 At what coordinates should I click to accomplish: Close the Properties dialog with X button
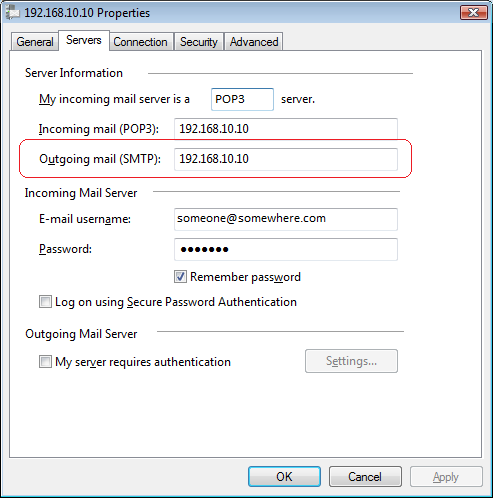tap(474, 13)
